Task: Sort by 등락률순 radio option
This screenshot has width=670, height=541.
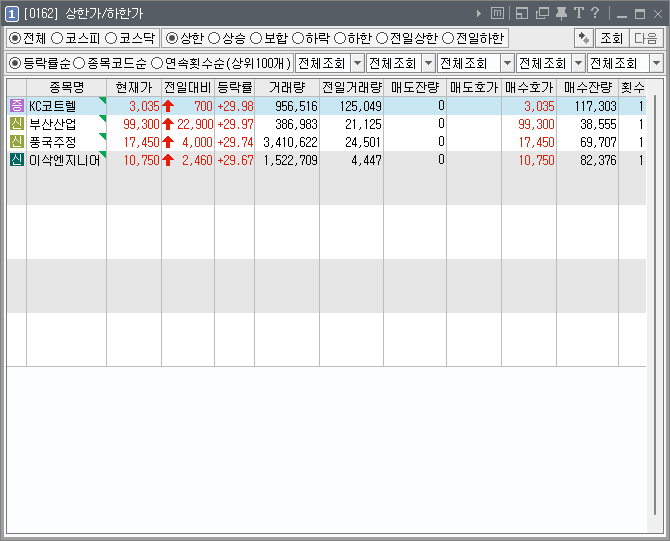Action: [x=15, y=64]
